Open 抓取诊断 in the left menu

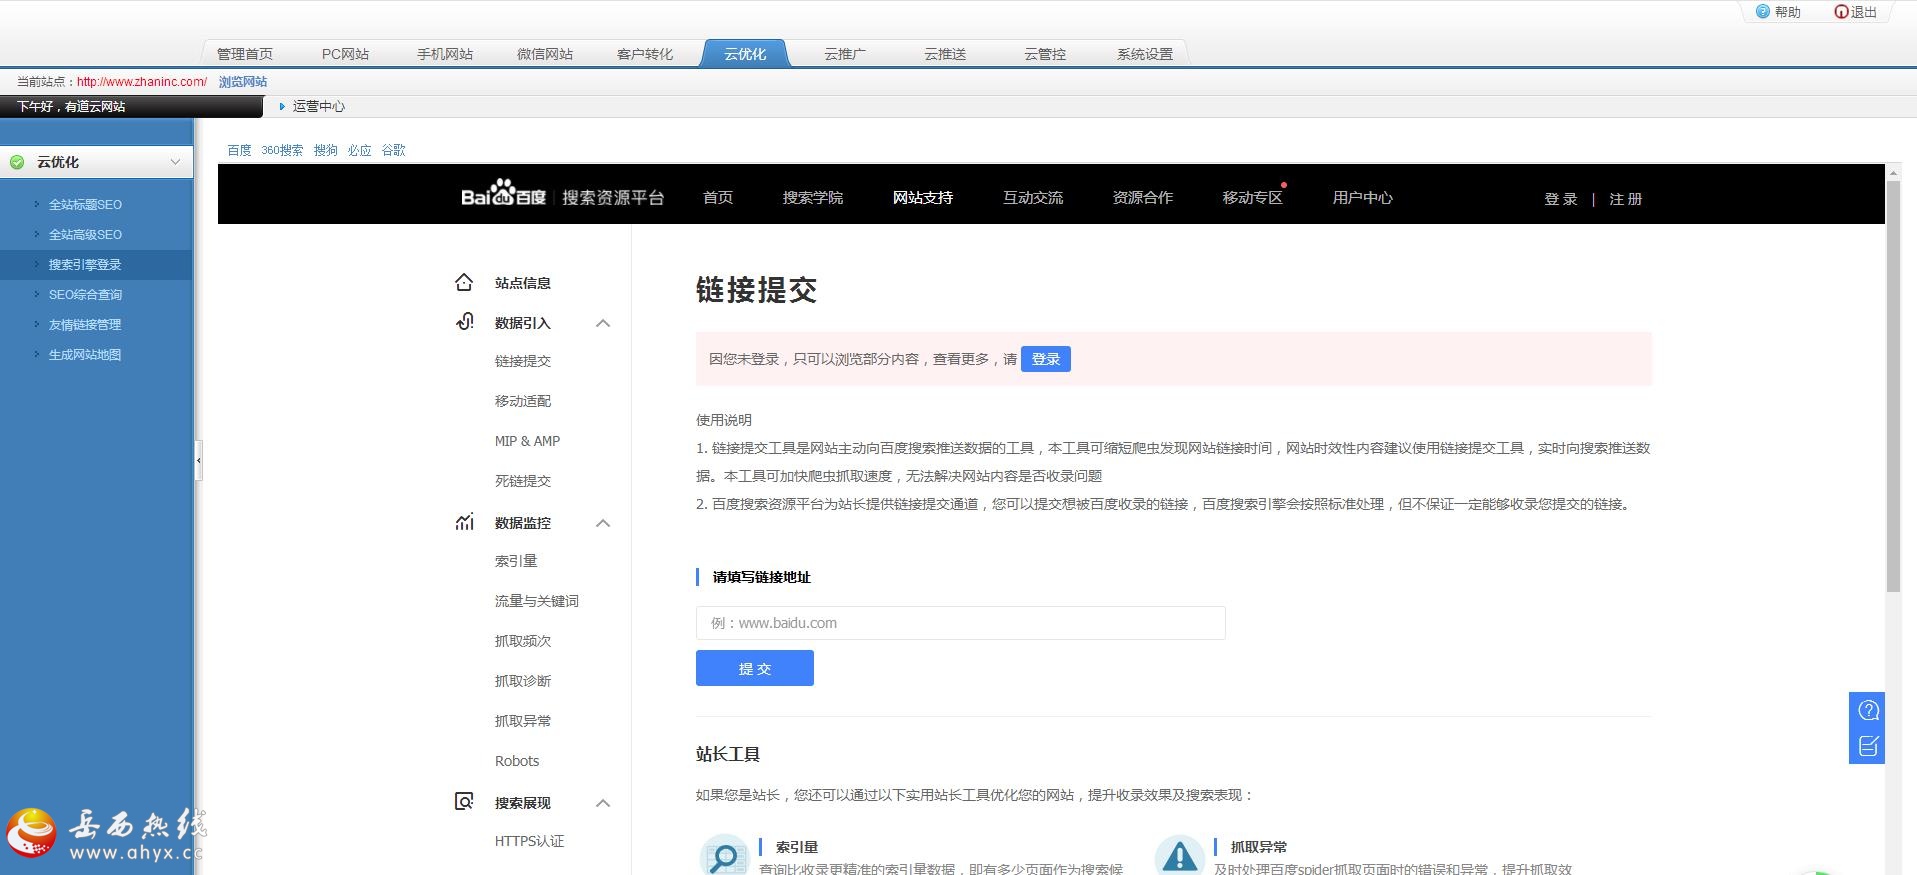pos(523,681)
